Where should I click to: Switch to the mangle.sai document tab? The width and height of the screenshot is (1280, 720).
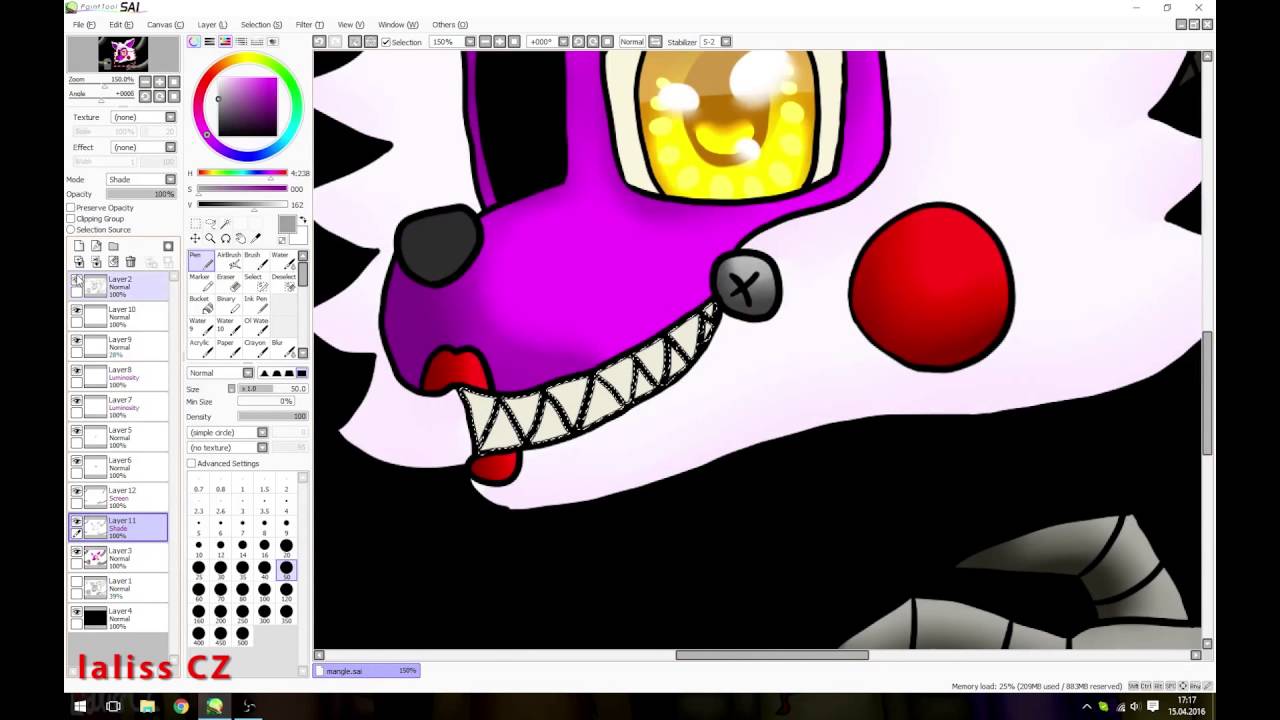(x=367, y=671)
